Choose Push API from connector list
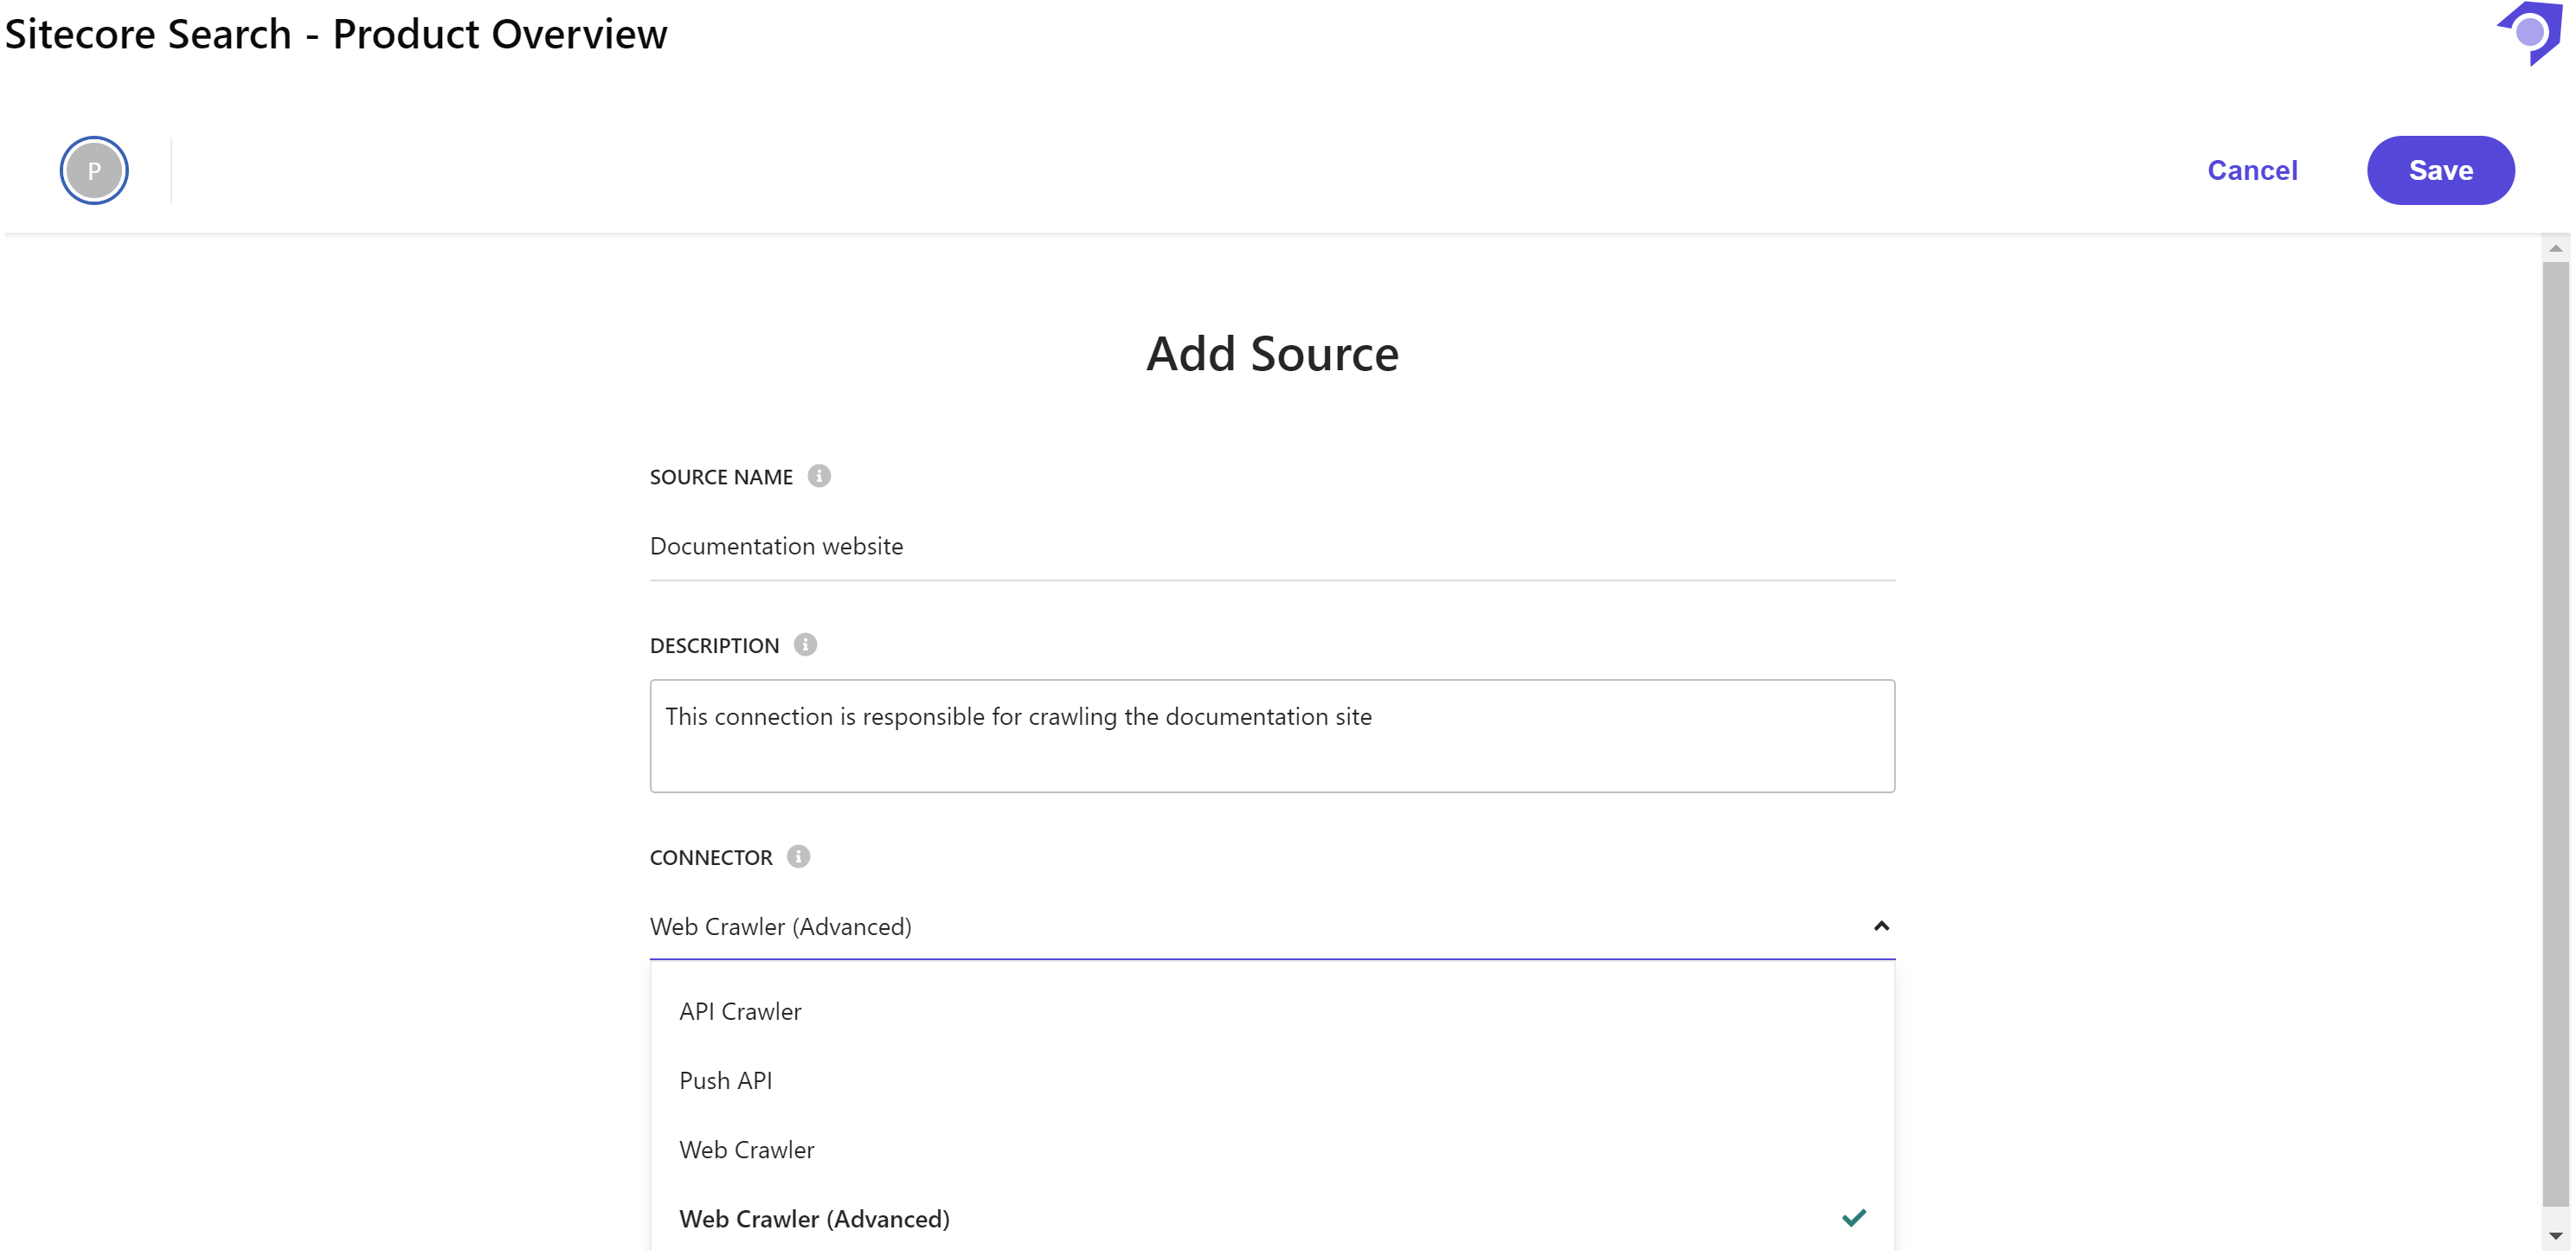The height and width of the screenshot is (1256, 2576). pyautogui.click(x=726, y=1081)
